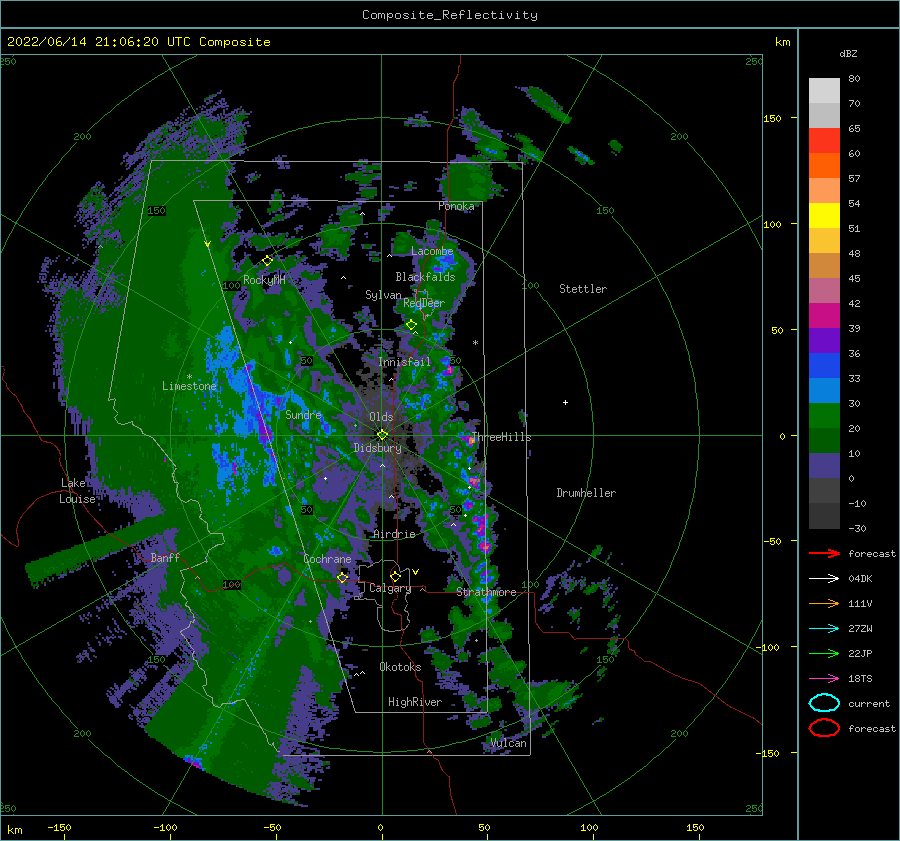Select the Sylvan label
Image resolution: width=900 pixels, height=841 pixels.
(383, 295)
